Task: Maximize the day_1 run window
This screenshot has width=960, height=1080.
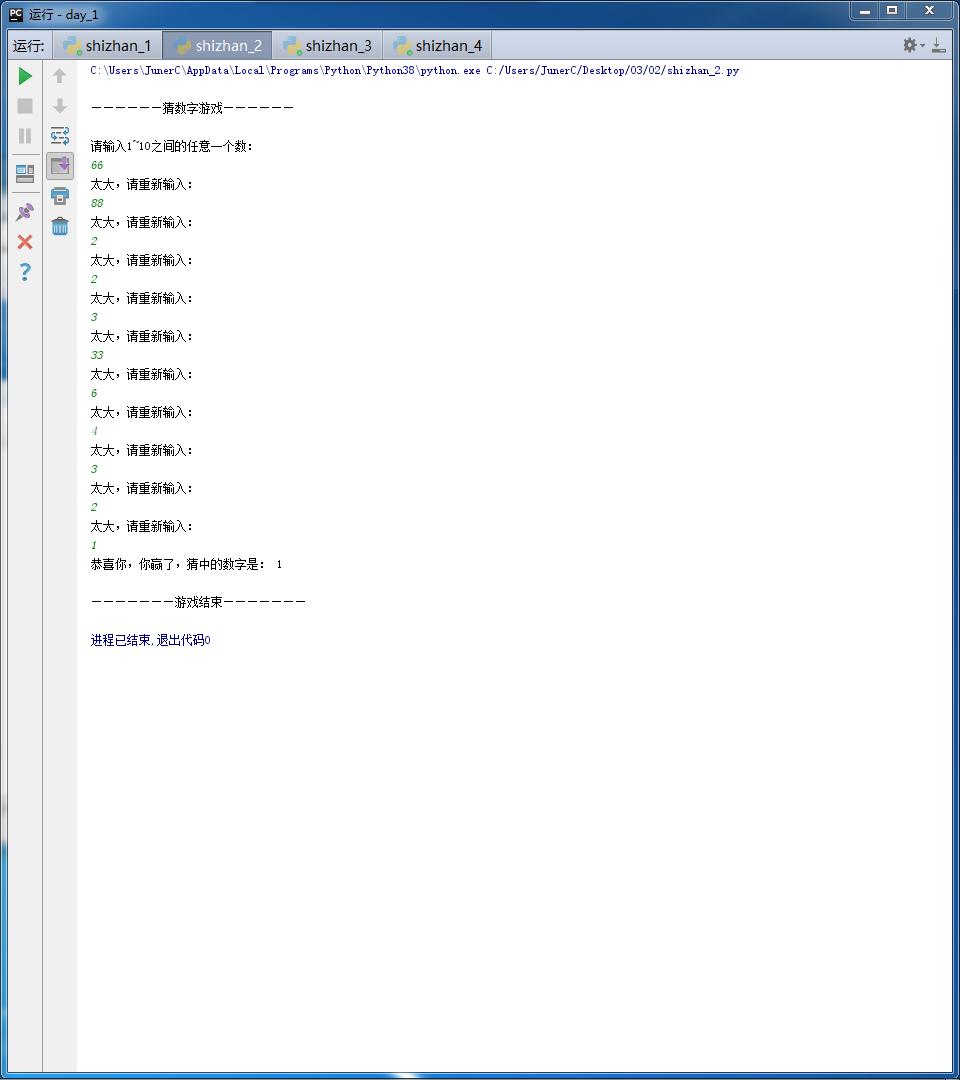Action: [892, 10]
